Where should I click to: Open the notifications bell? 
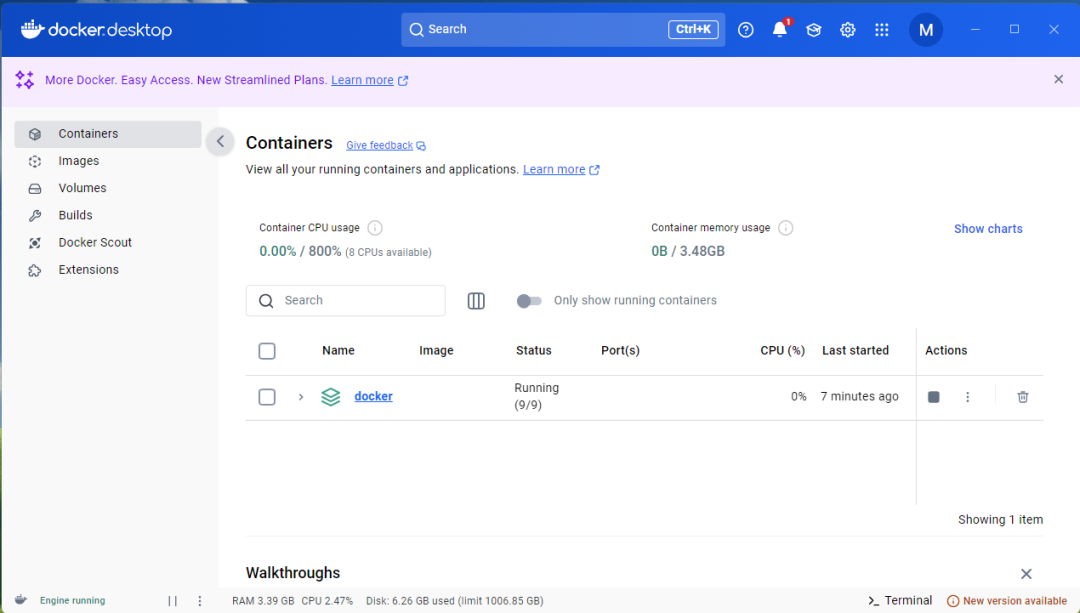point(780,30)
